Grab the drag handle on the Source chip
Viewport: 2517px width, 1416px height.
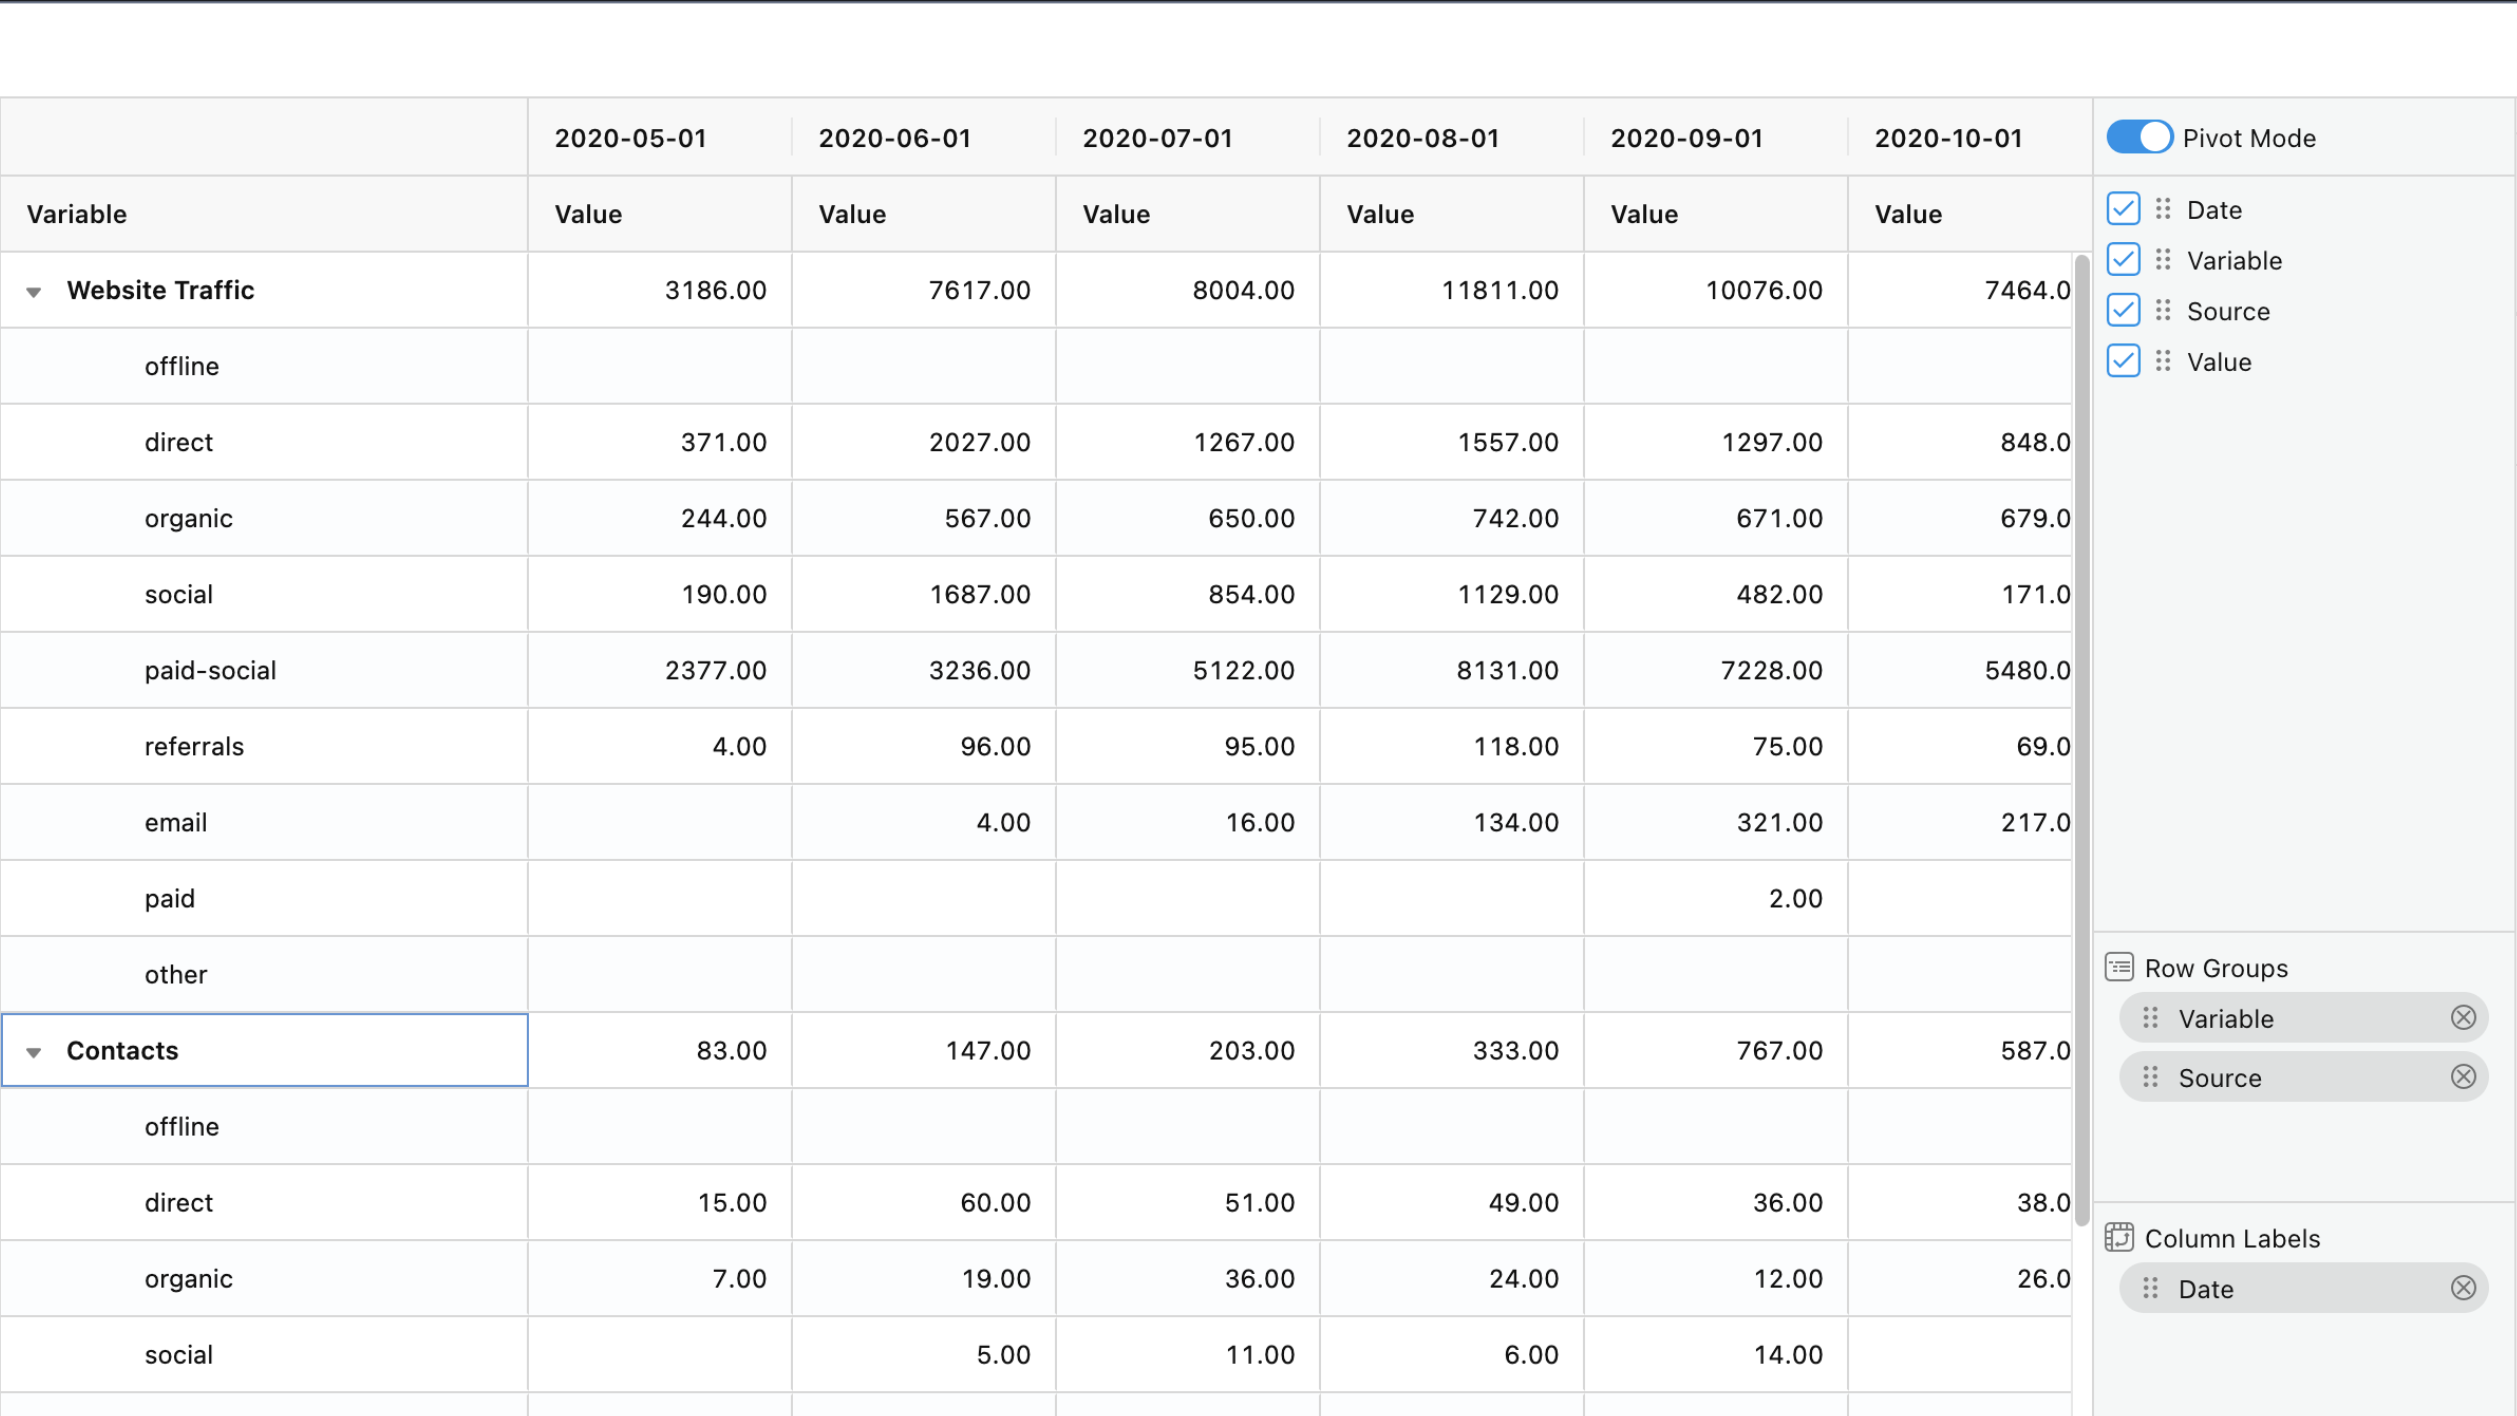pyautogui.click(x=2151, y=1077)
